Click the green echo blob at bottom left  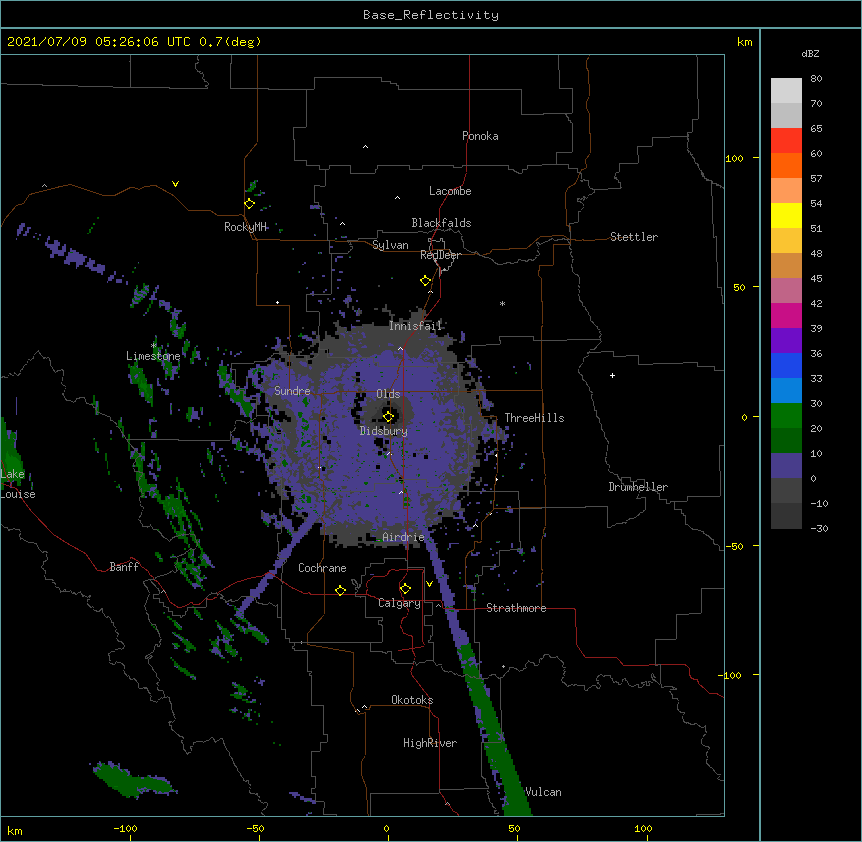pyautogui.click(x=132, y=781)
